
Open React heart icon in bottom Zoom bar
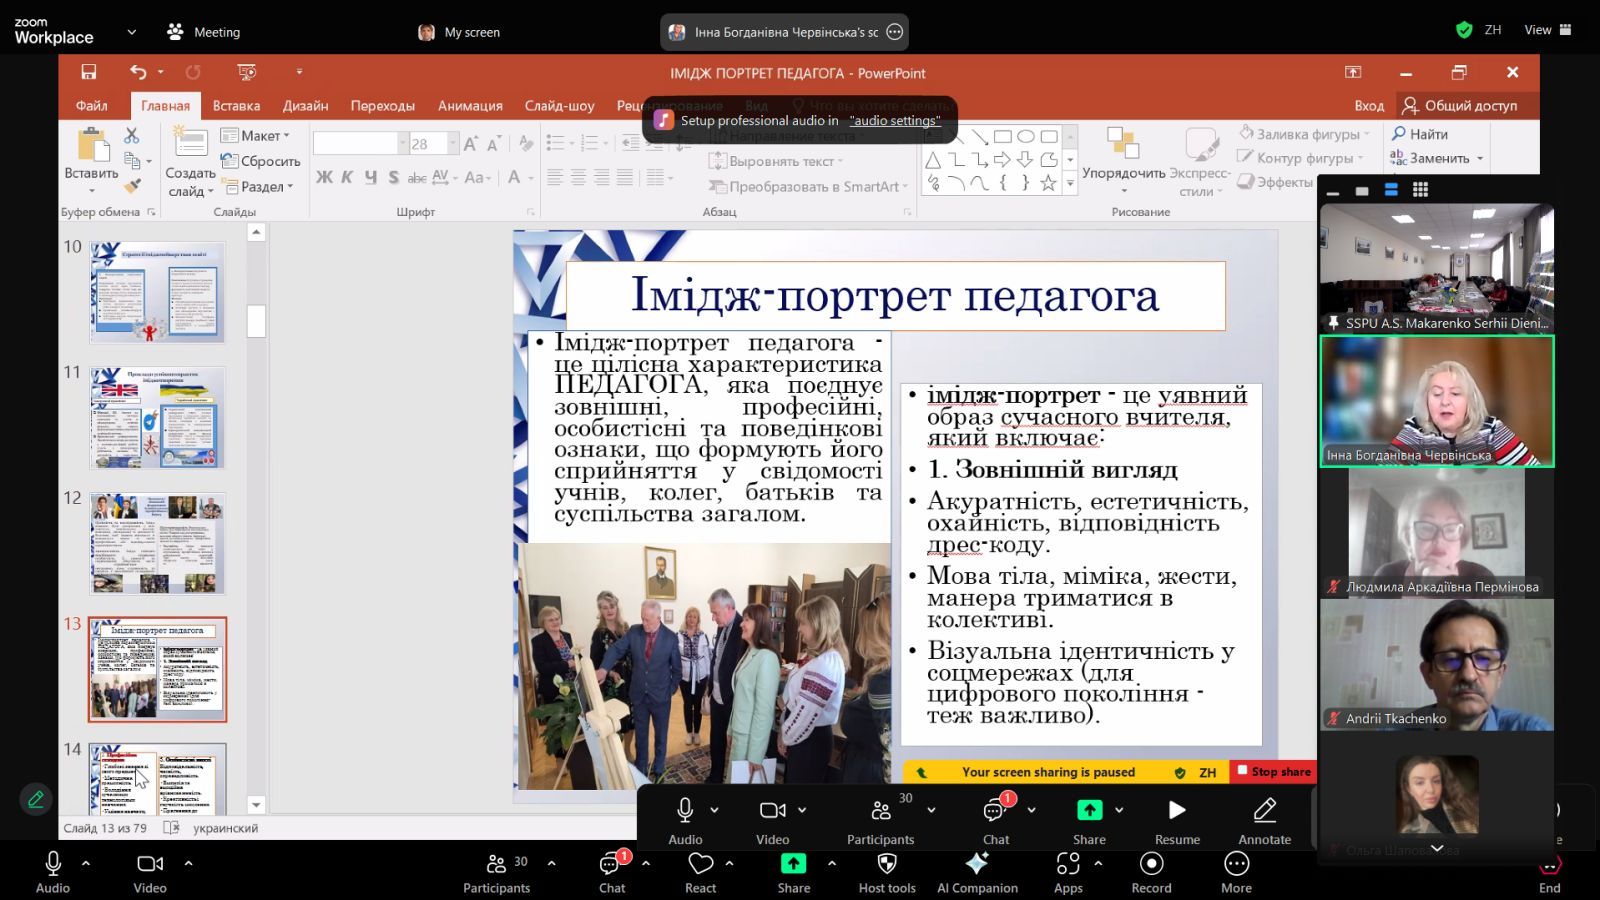pyautogui.click(x=701, y=863)
